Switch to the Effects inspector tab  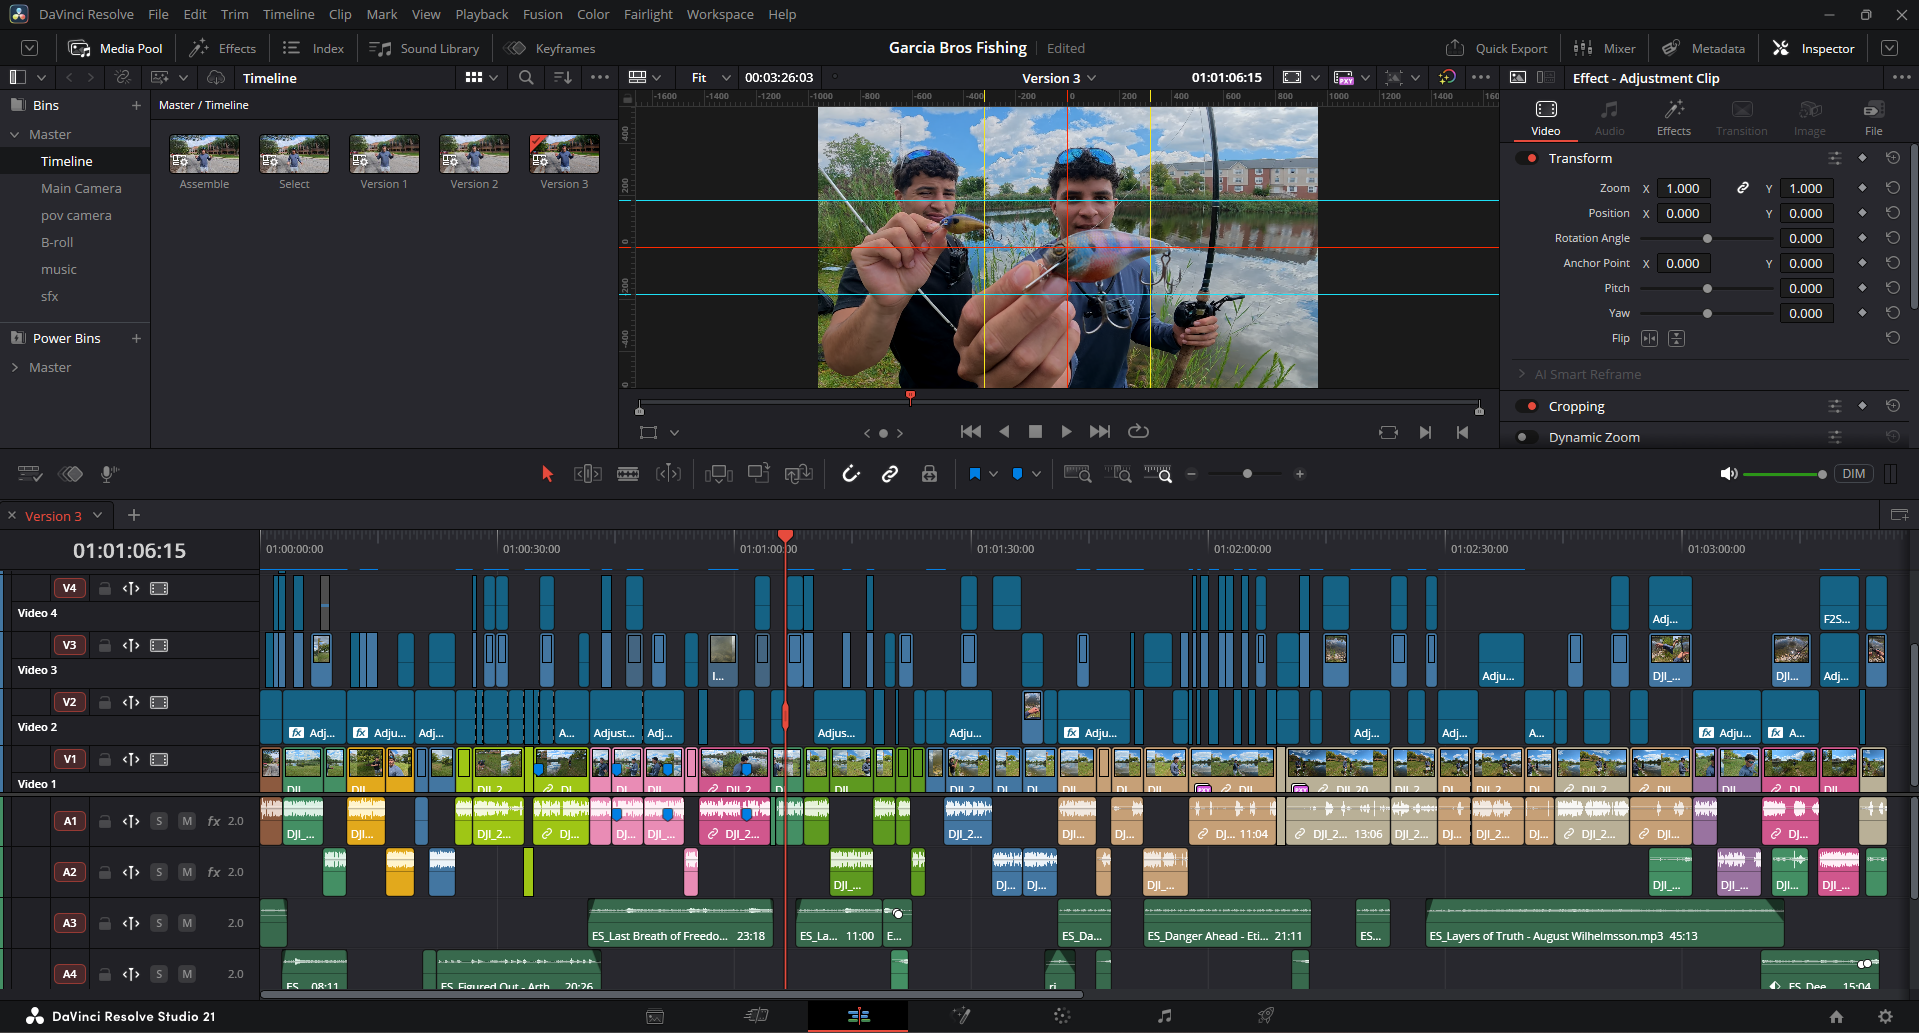click(x=1673, y=118)
